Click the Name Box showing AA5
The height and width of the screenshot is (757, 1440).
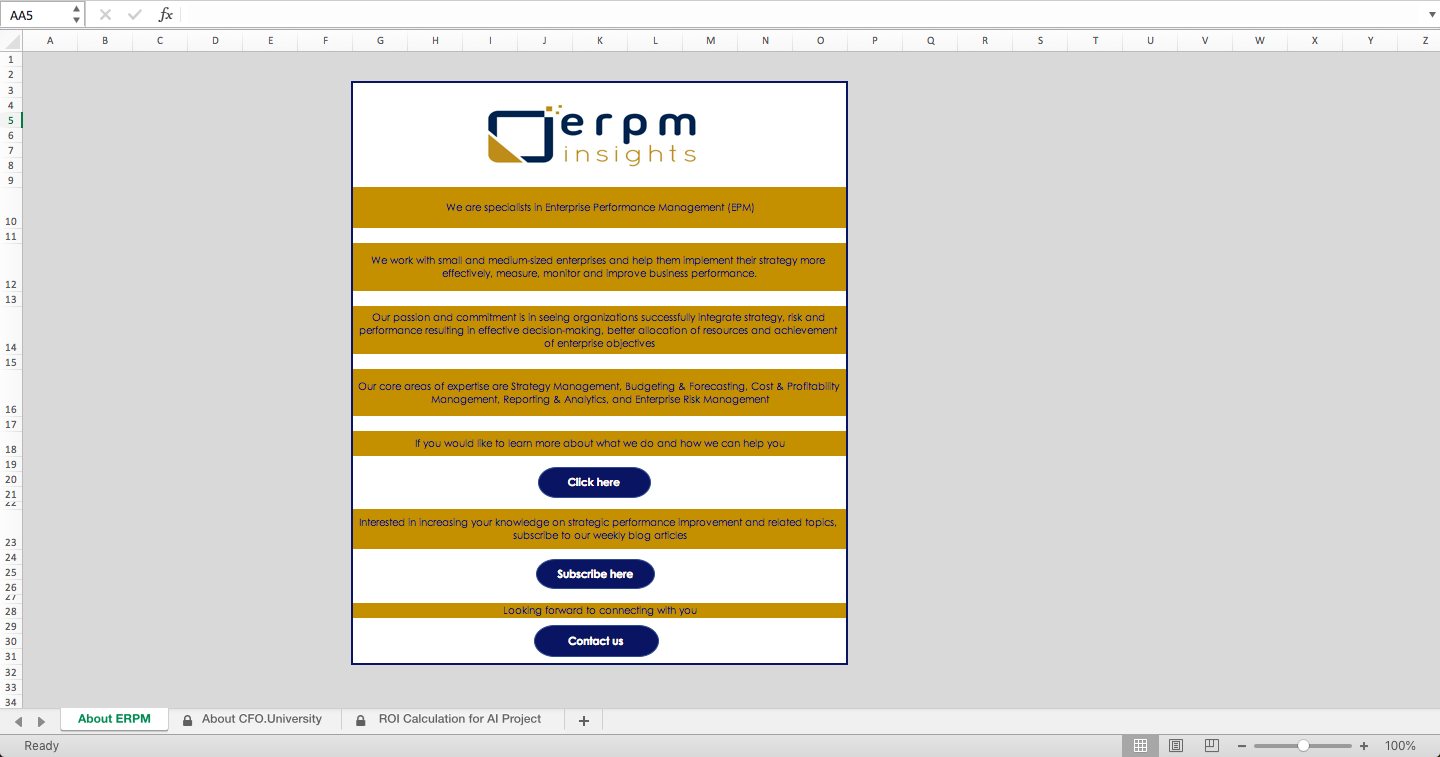pyautogui.click(x=36, y=15)
